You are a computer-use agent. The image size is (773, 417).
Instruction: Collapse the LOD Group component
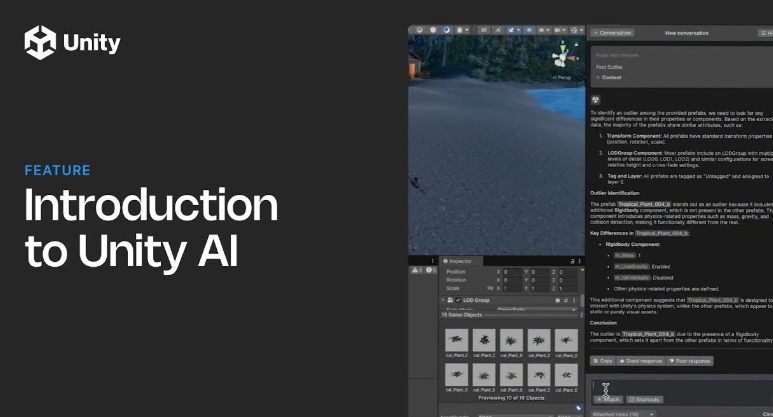pos(443,300)
